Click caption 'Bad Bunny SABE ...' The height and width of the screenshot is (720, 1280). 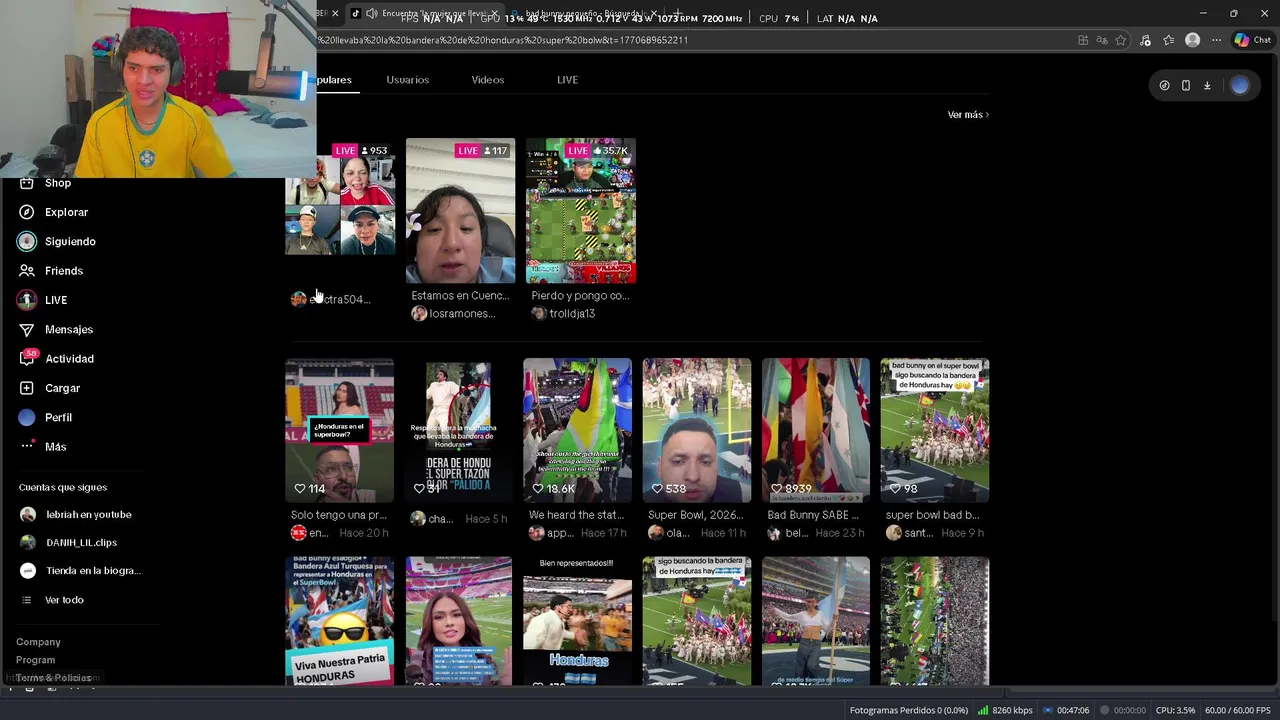point(813,515)
